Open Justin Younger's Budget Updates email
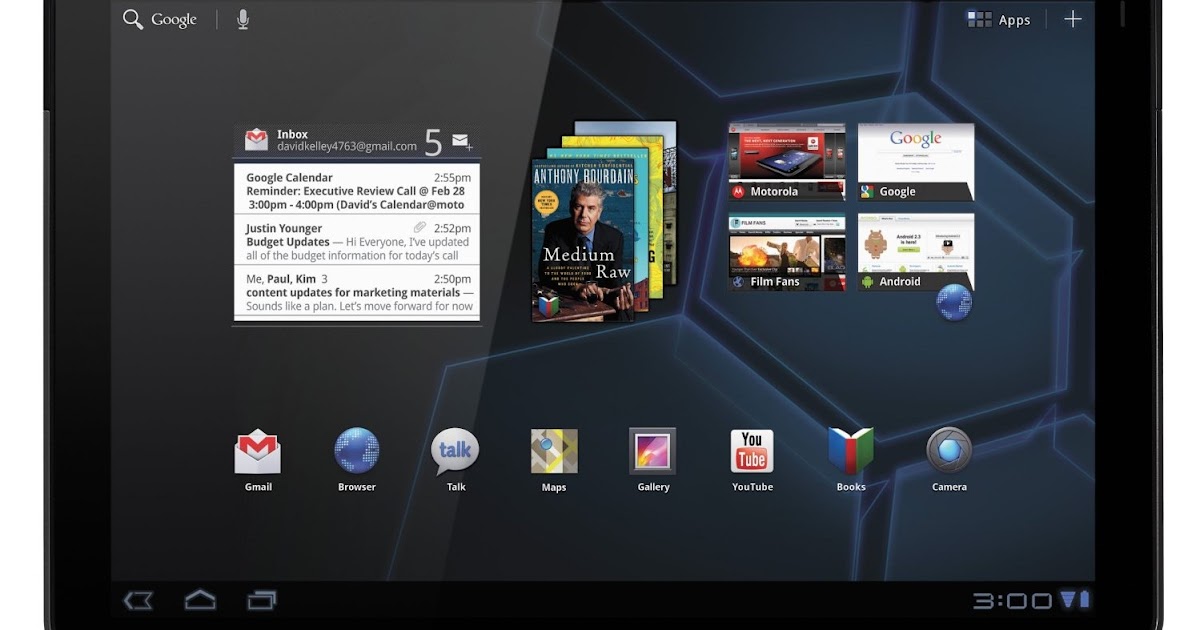The image size is (1200, 630). [x=358, y=241]
